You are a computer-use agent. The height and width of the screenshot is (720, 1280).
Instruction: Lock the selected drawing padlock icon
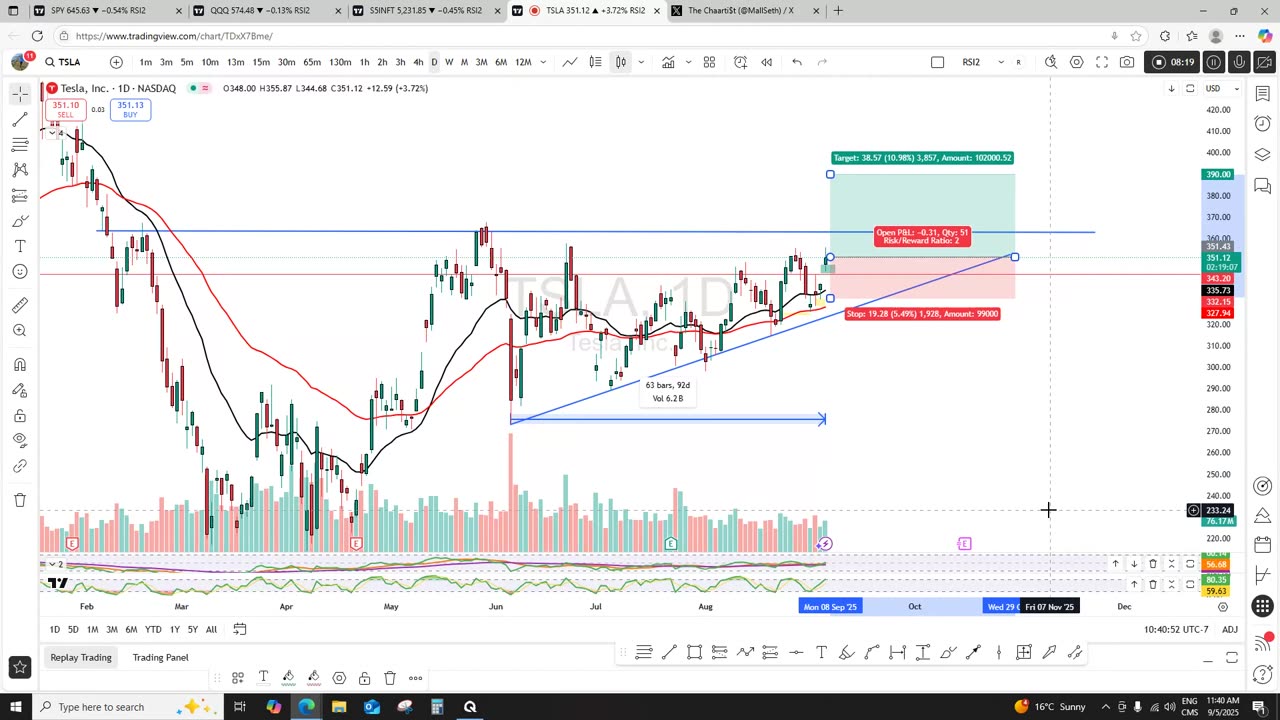[364, 678]
